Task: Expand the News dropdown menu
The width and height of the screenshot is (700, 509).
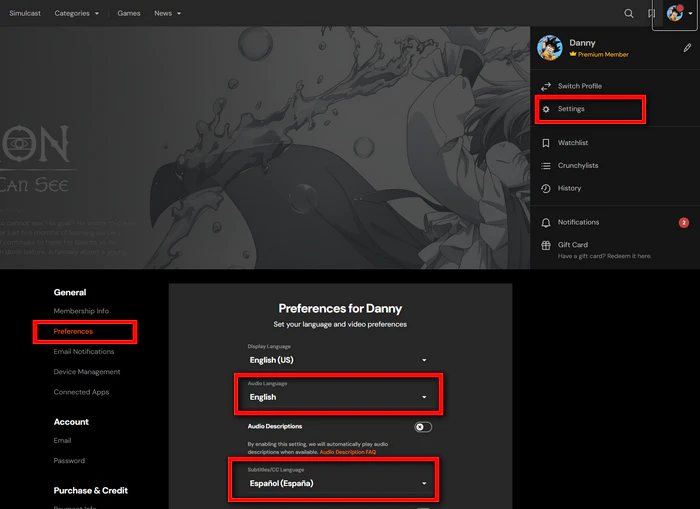Action: point(167,13)
